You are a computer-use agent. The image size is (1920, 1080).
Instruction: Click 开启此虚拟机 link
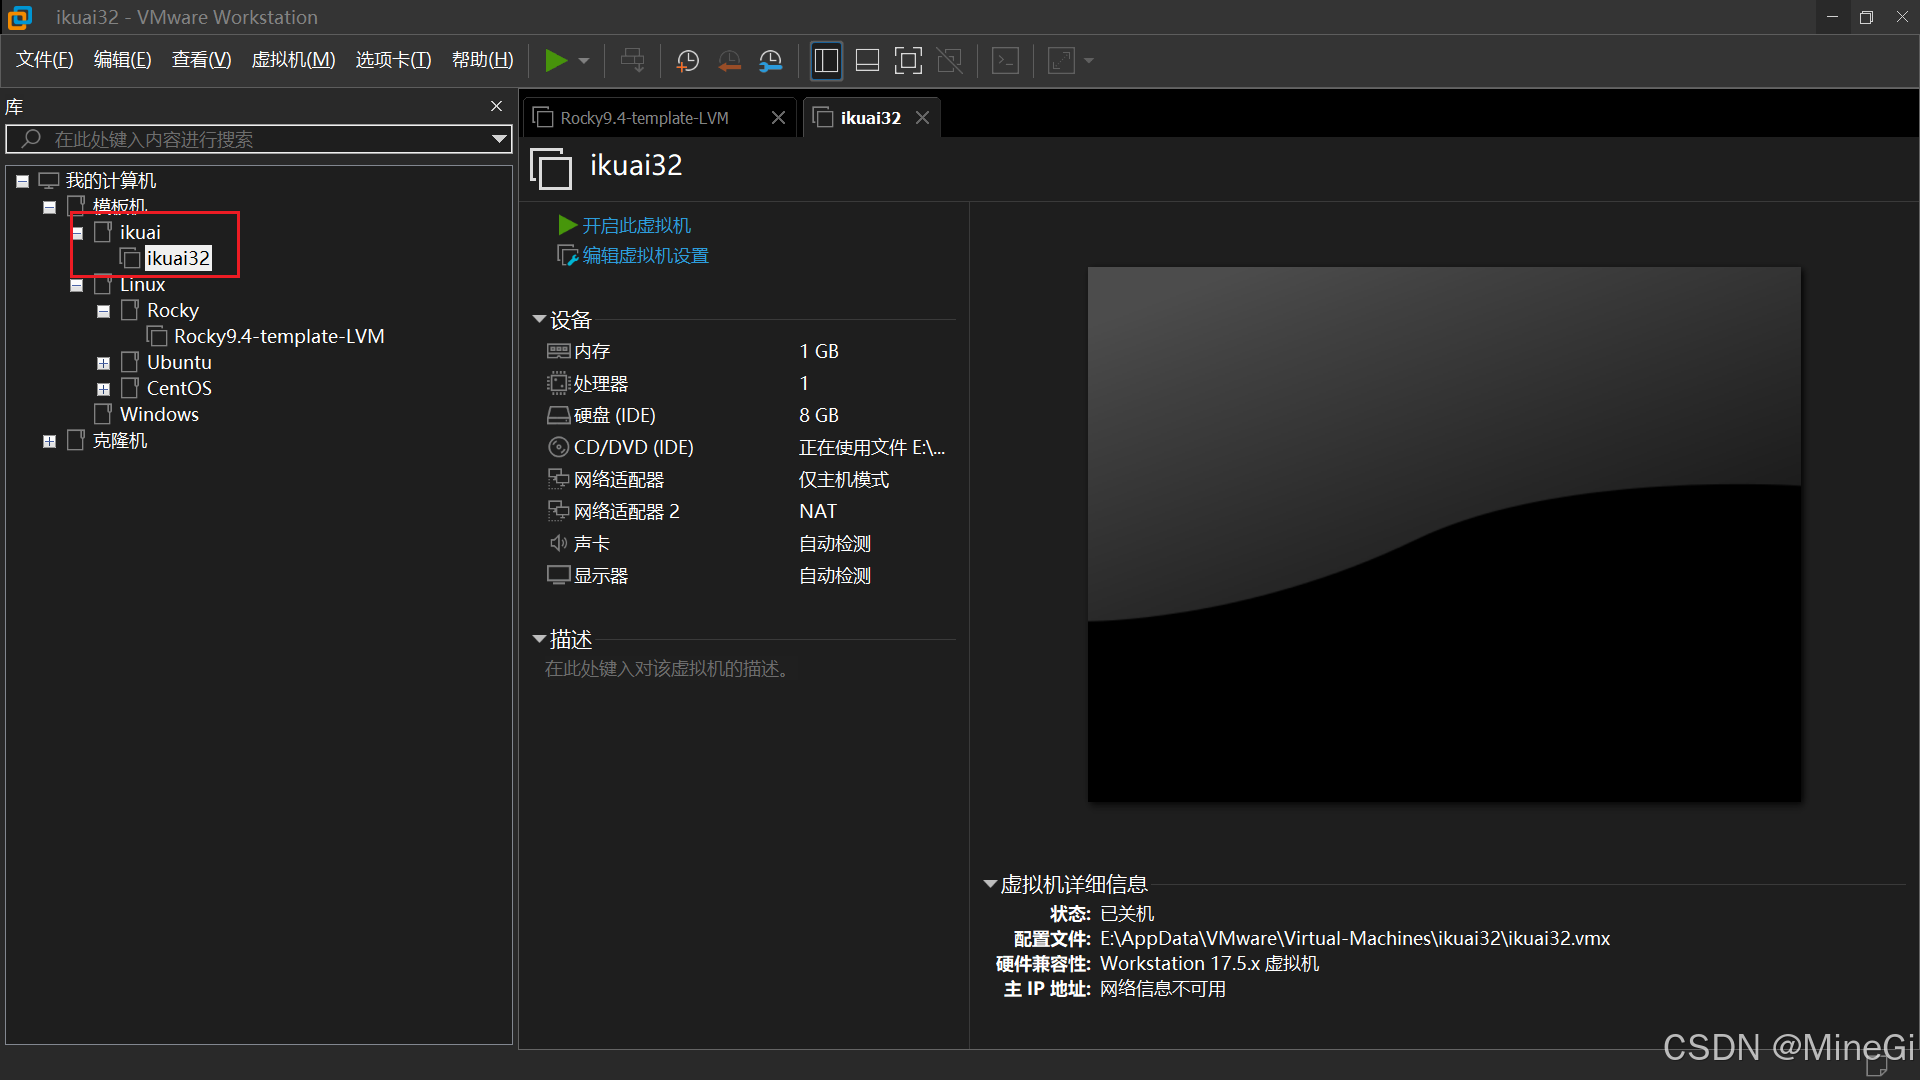click(636, 226)
